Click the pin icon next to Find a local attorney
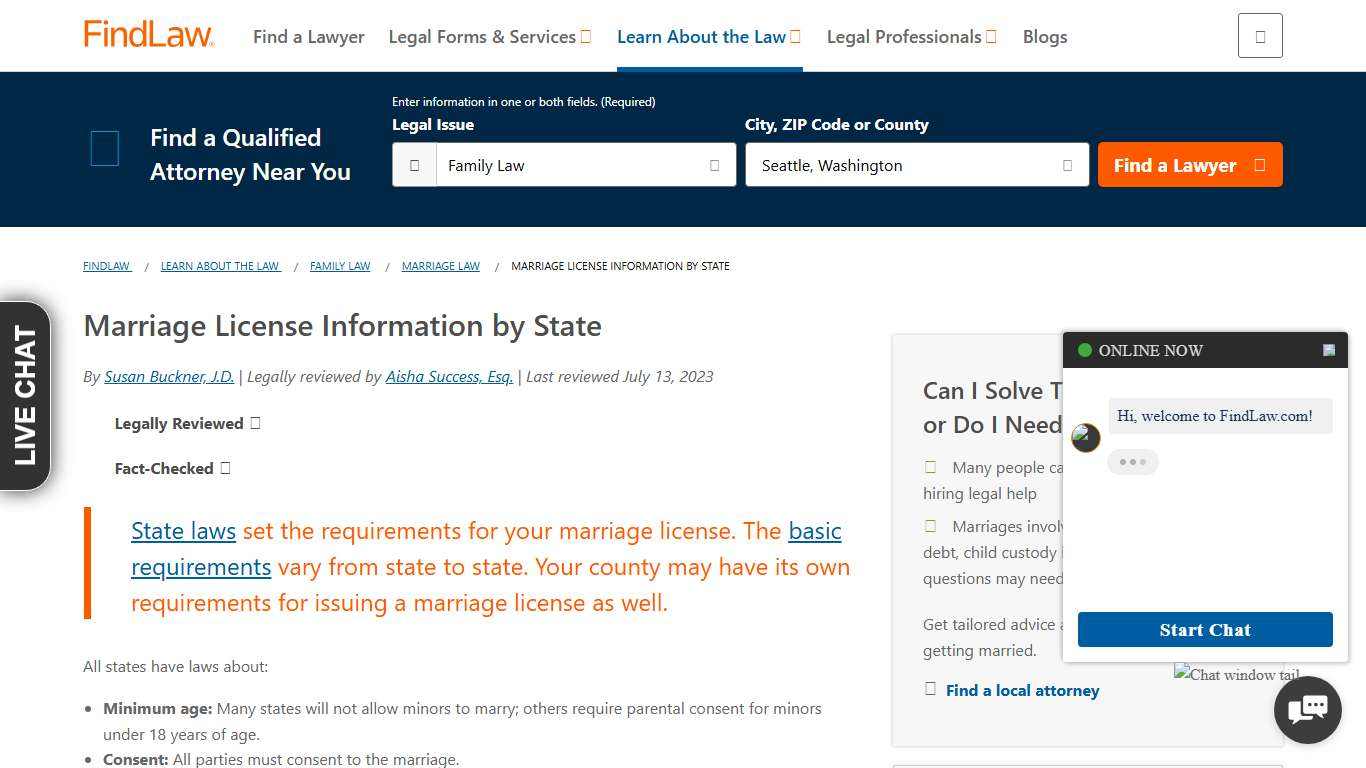Screen dimensions: 1366x768 click(x=930, y=689)
